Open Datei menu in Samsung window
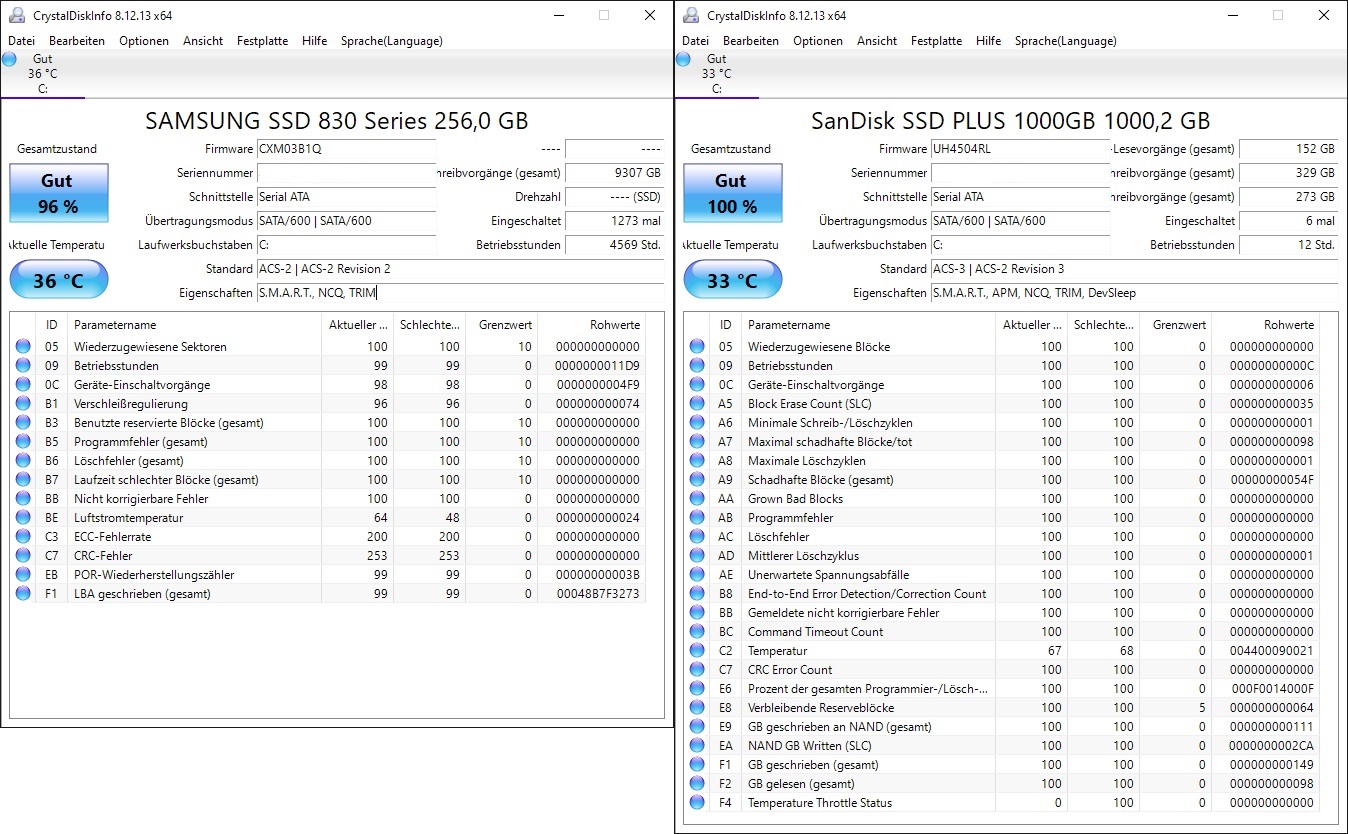1348x834 pixels. tap(21, 41)
